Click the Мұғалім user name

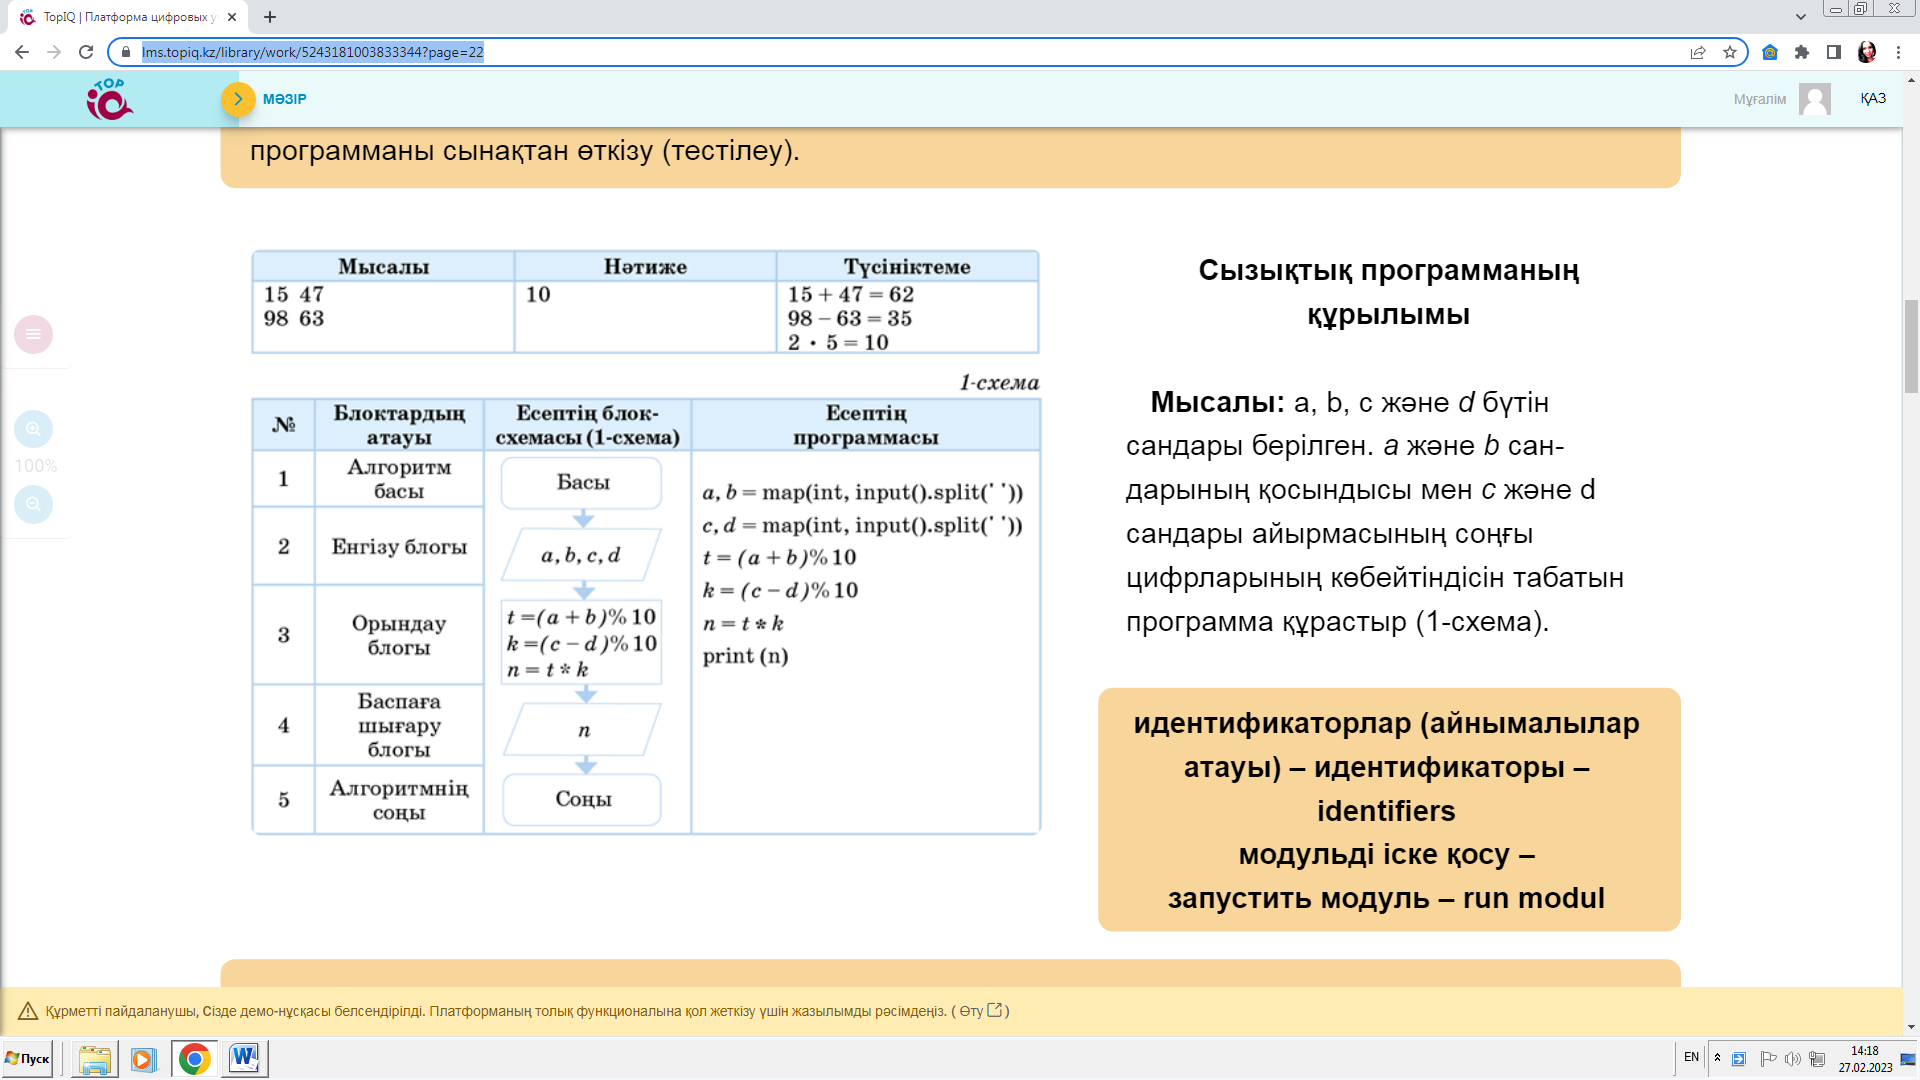pos(1759,99)
